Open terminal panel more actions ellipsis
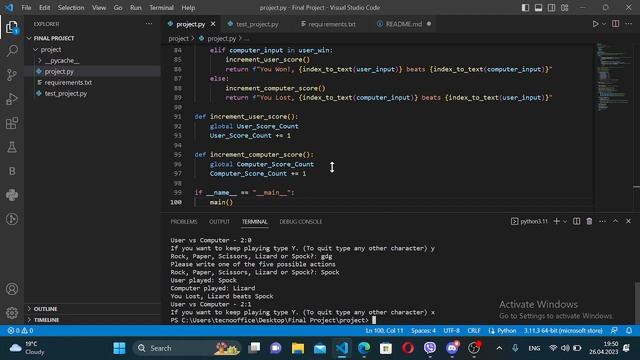This screenshot has height=360, width=640. tap(602, 221)
